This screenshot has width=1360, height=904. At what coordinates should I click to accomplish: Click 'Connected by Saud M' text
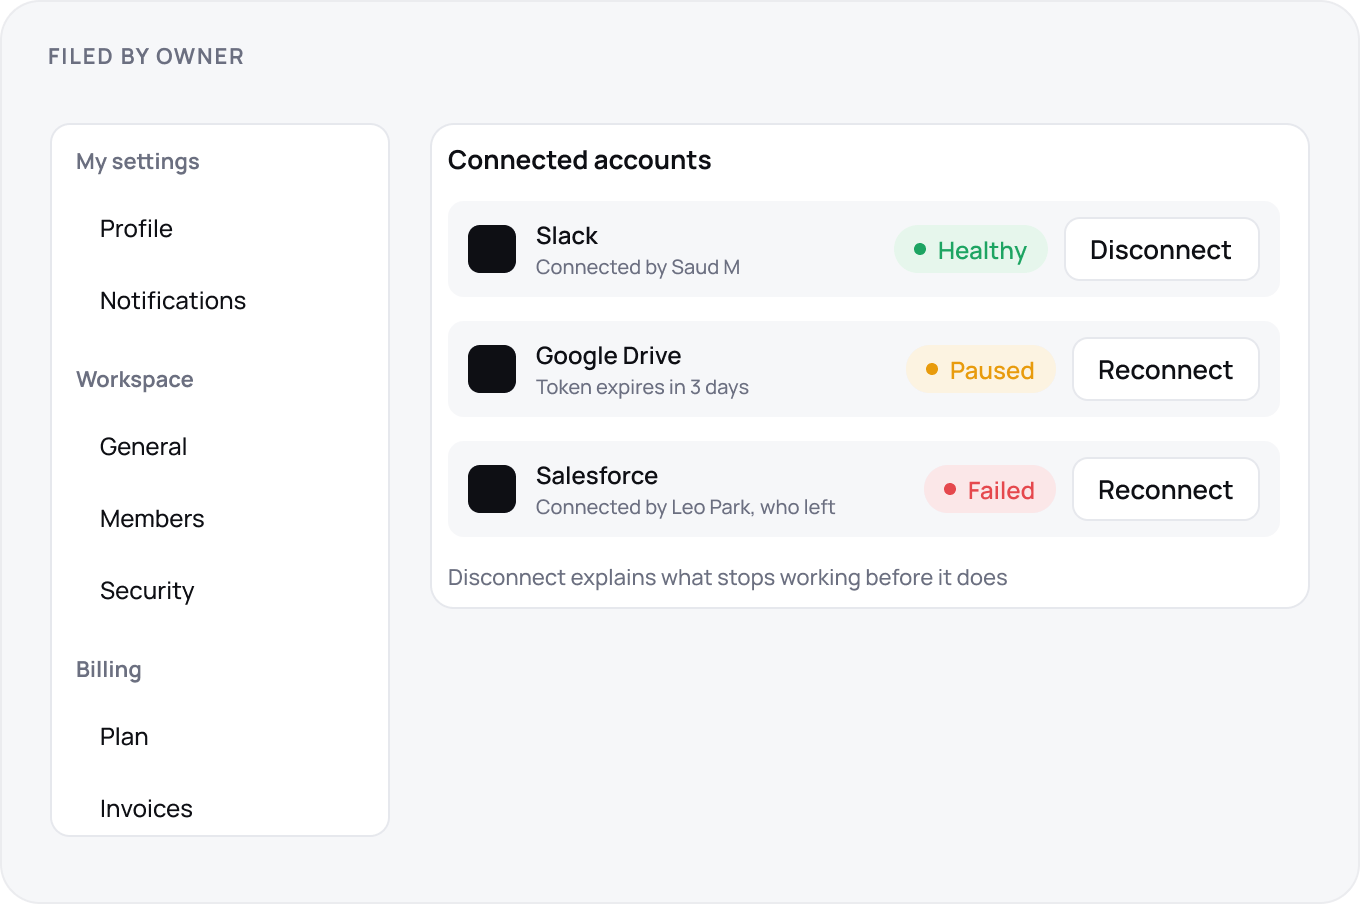[638, 267]
